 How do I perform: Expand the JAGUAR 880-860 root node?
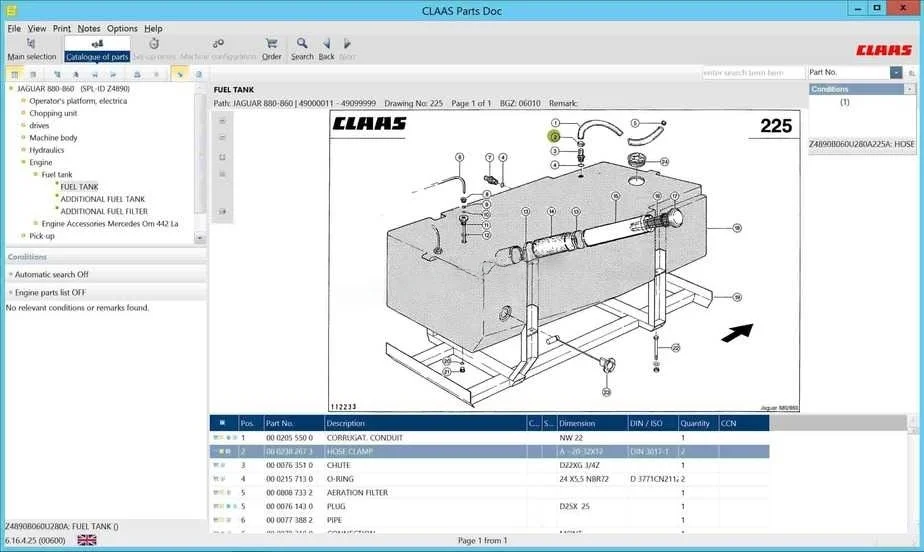[x=11, y=88]
